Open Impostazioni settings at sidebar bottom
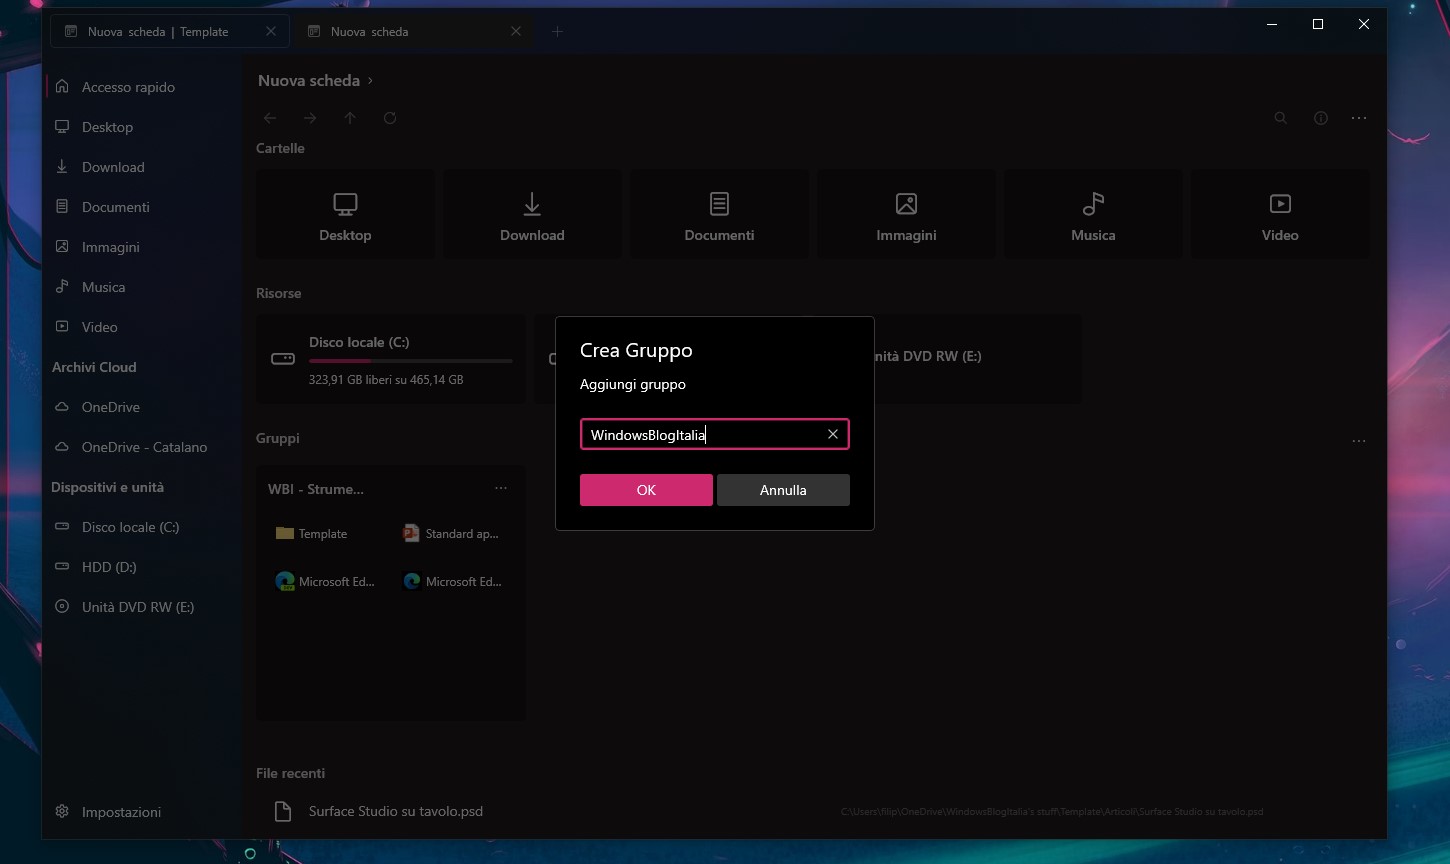Image resolution: width=1450 pixels, height=864 pixels. 141,812
